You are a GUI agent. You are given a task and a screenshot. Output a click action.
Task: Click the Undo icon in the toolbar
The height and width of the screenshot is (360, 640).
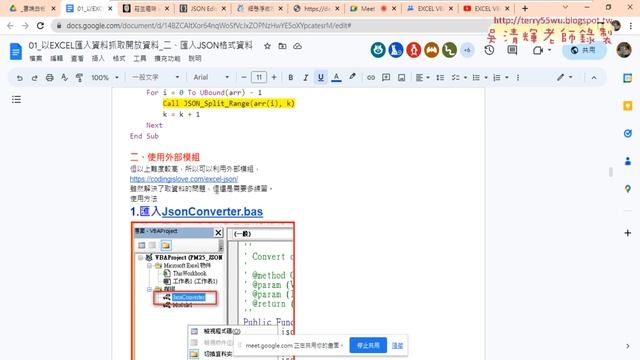tap(19, 78)
